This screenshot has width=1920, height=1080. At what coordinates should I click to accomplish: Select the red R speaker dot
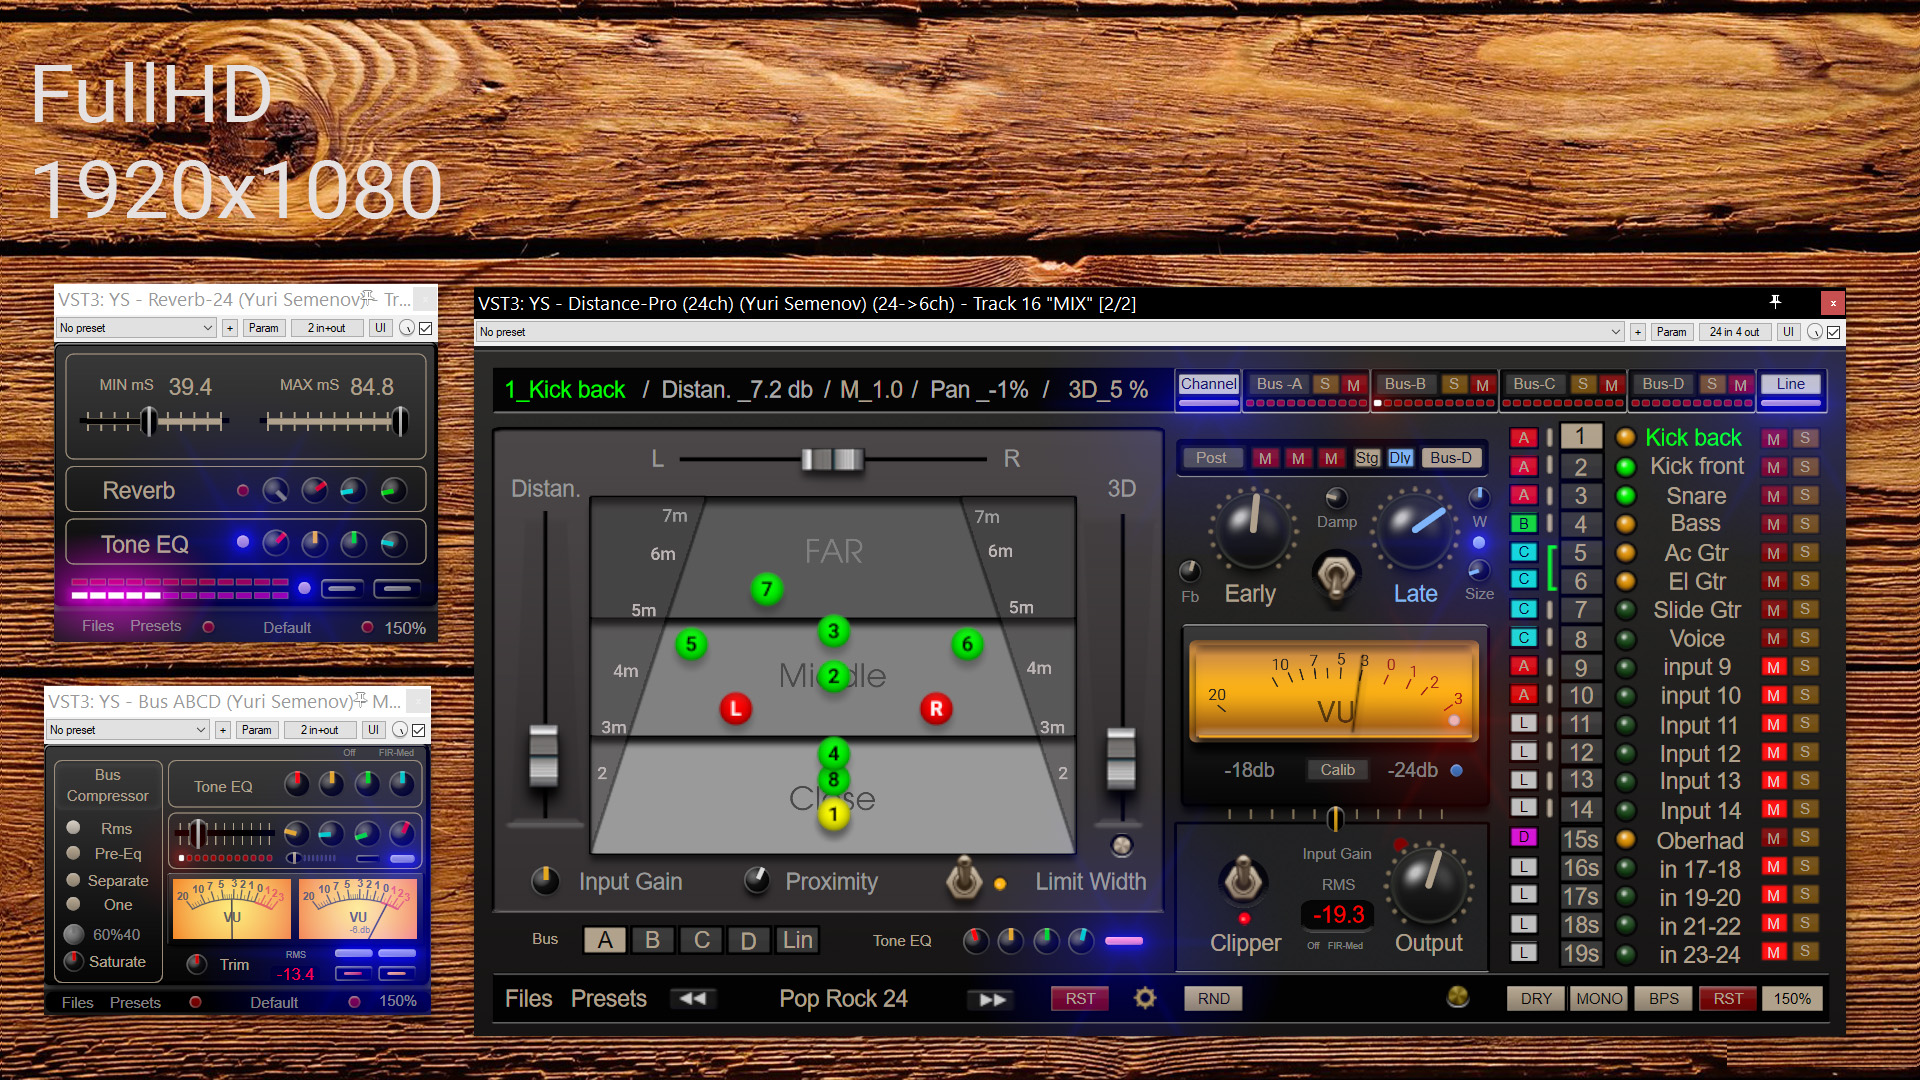click(x=936, y=709)
